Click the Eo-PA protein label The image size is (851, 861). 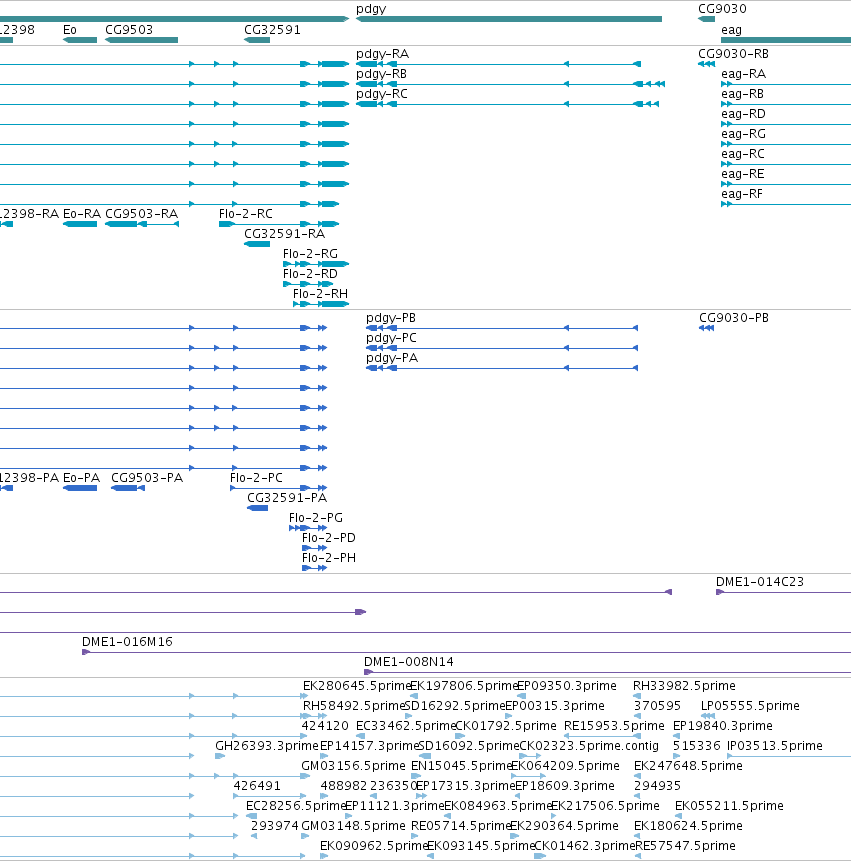point(81,478)
